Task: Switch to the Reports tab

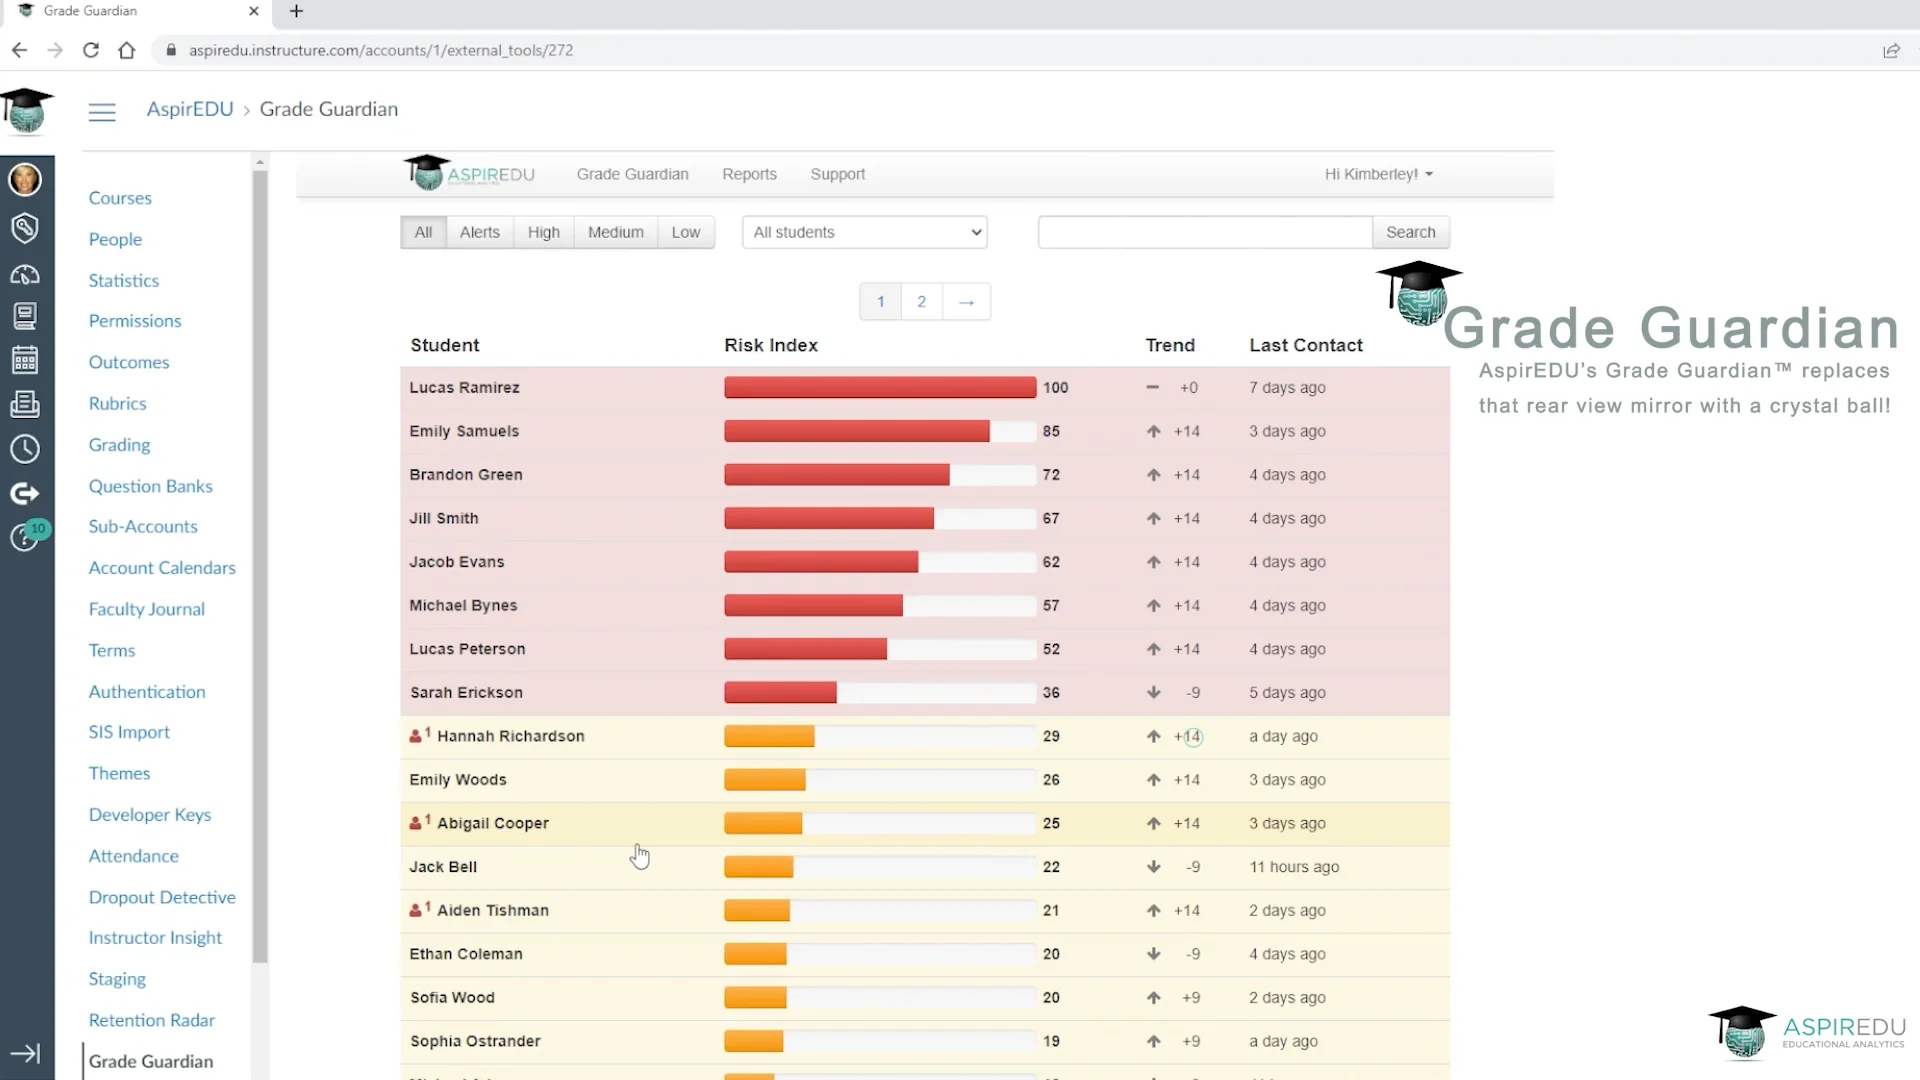Action: (x=749, y=174)
